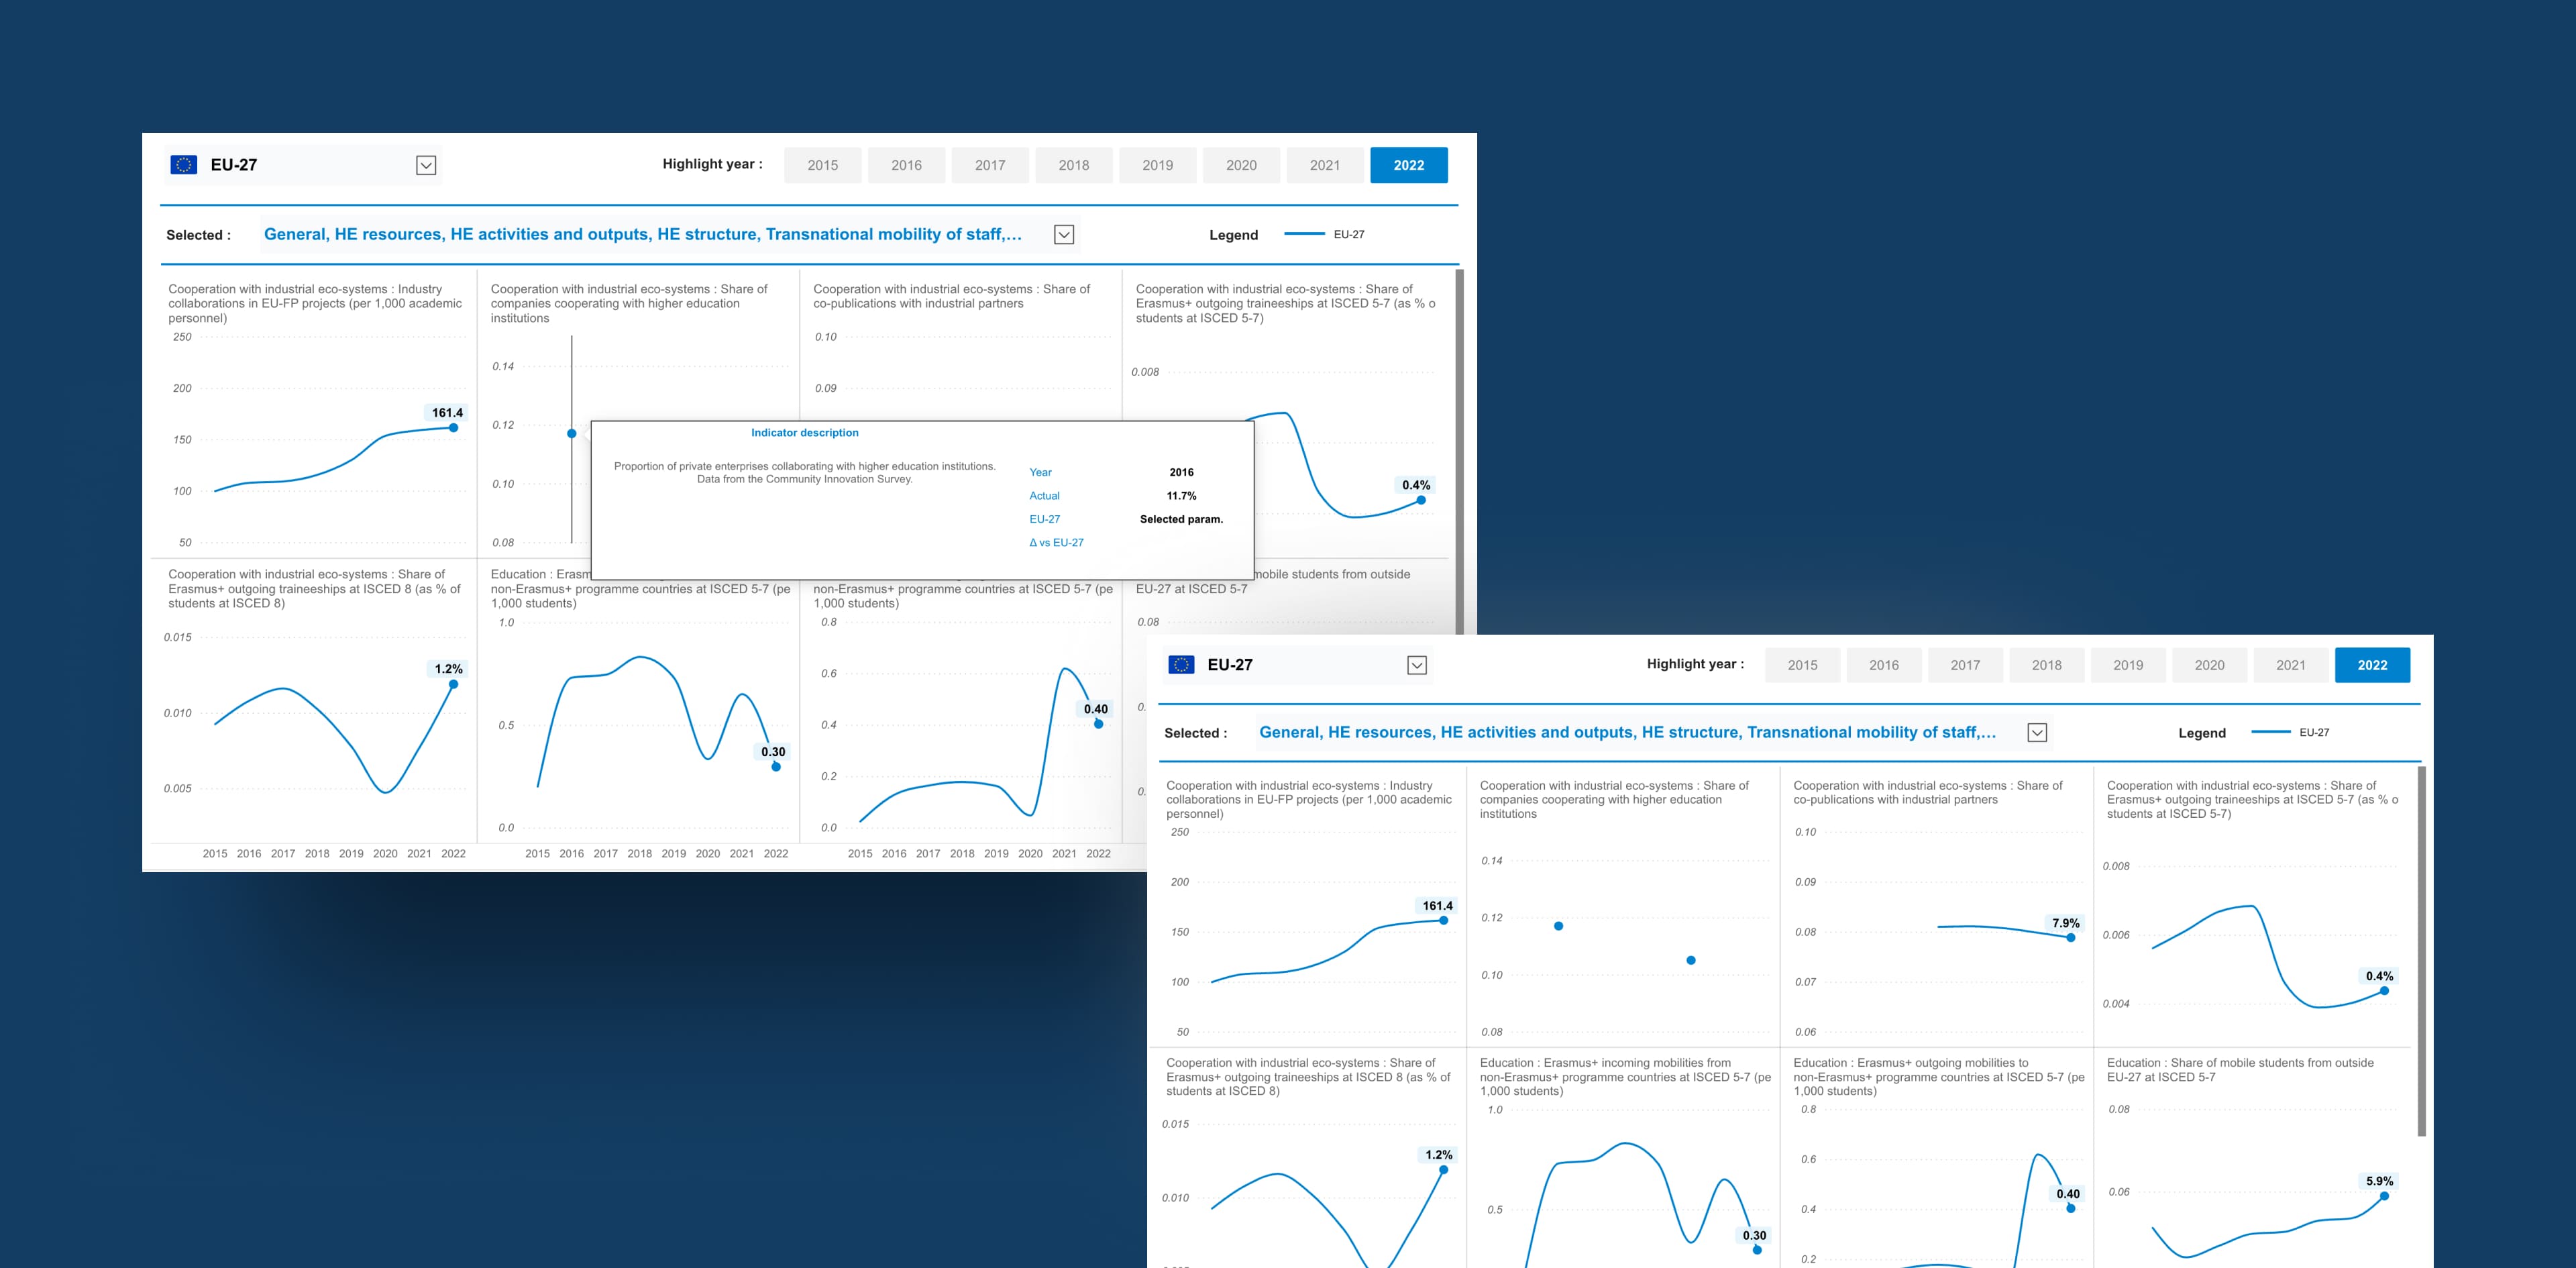Image resolution: width=2576 pixels, height=1268 pixels.
Task: Highlight year 2021 in top panel
Action: pyautogui.click(x=1324, y=166)
